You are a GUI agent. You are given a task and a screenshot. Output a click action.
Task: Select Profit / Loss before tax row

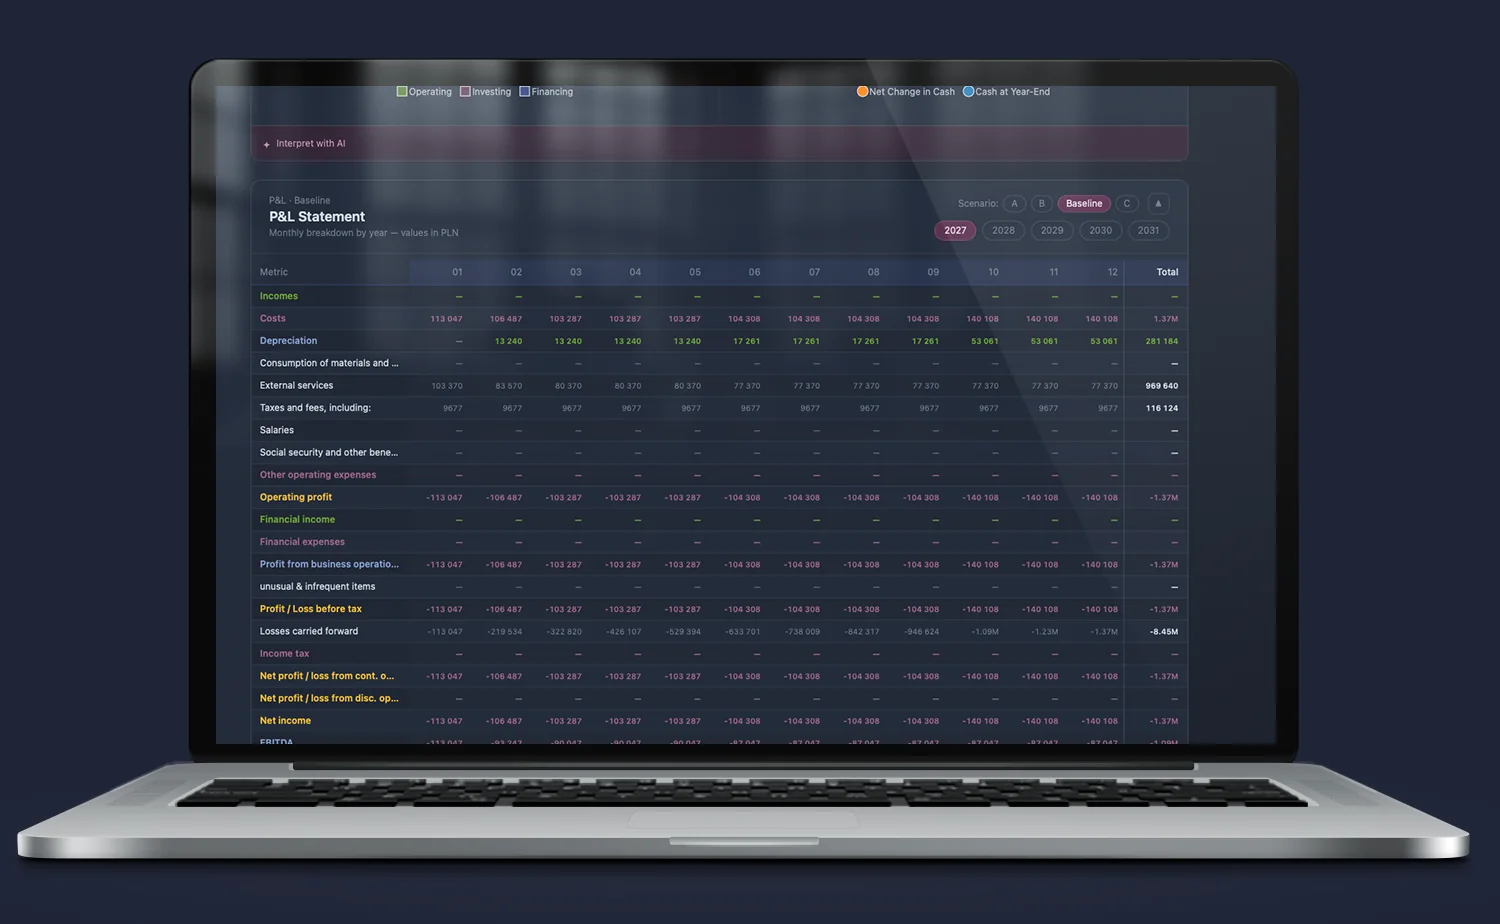pos(311,609)
